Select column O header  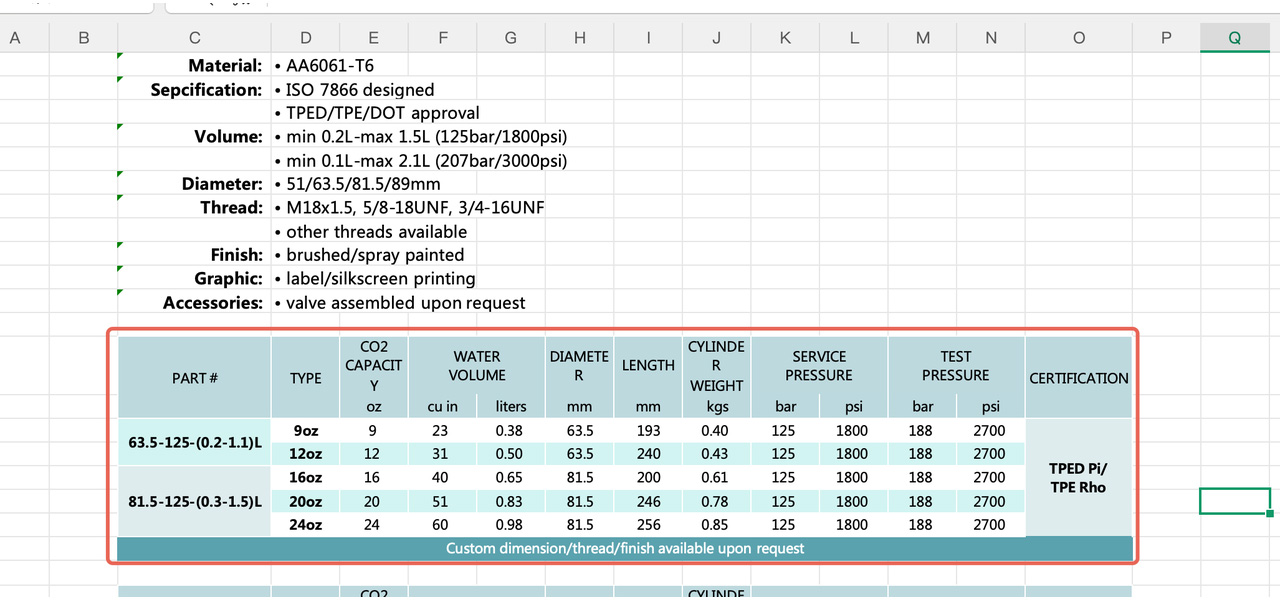click(1079, 38)
